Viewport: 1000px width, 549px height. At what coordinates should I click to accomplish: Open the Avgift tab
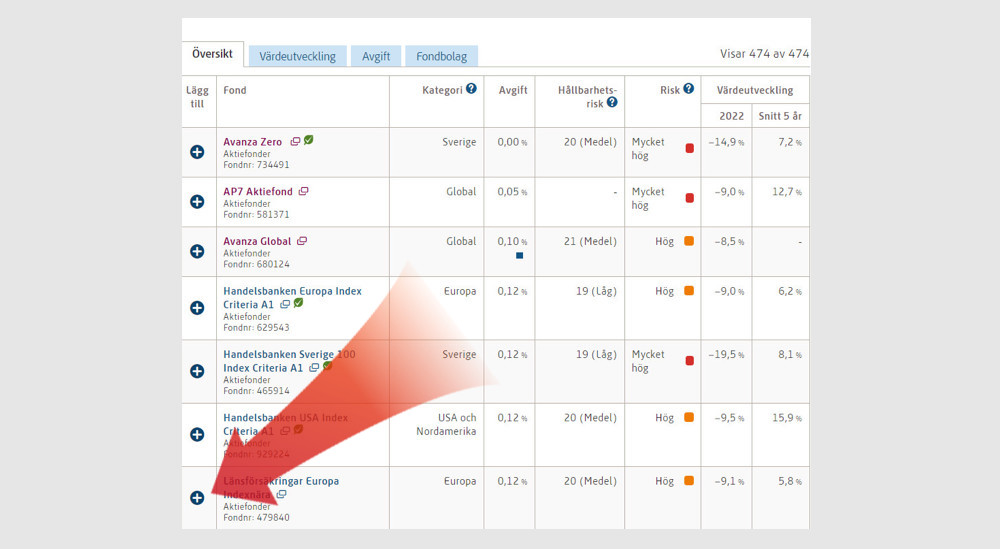(x=376, y=56)
